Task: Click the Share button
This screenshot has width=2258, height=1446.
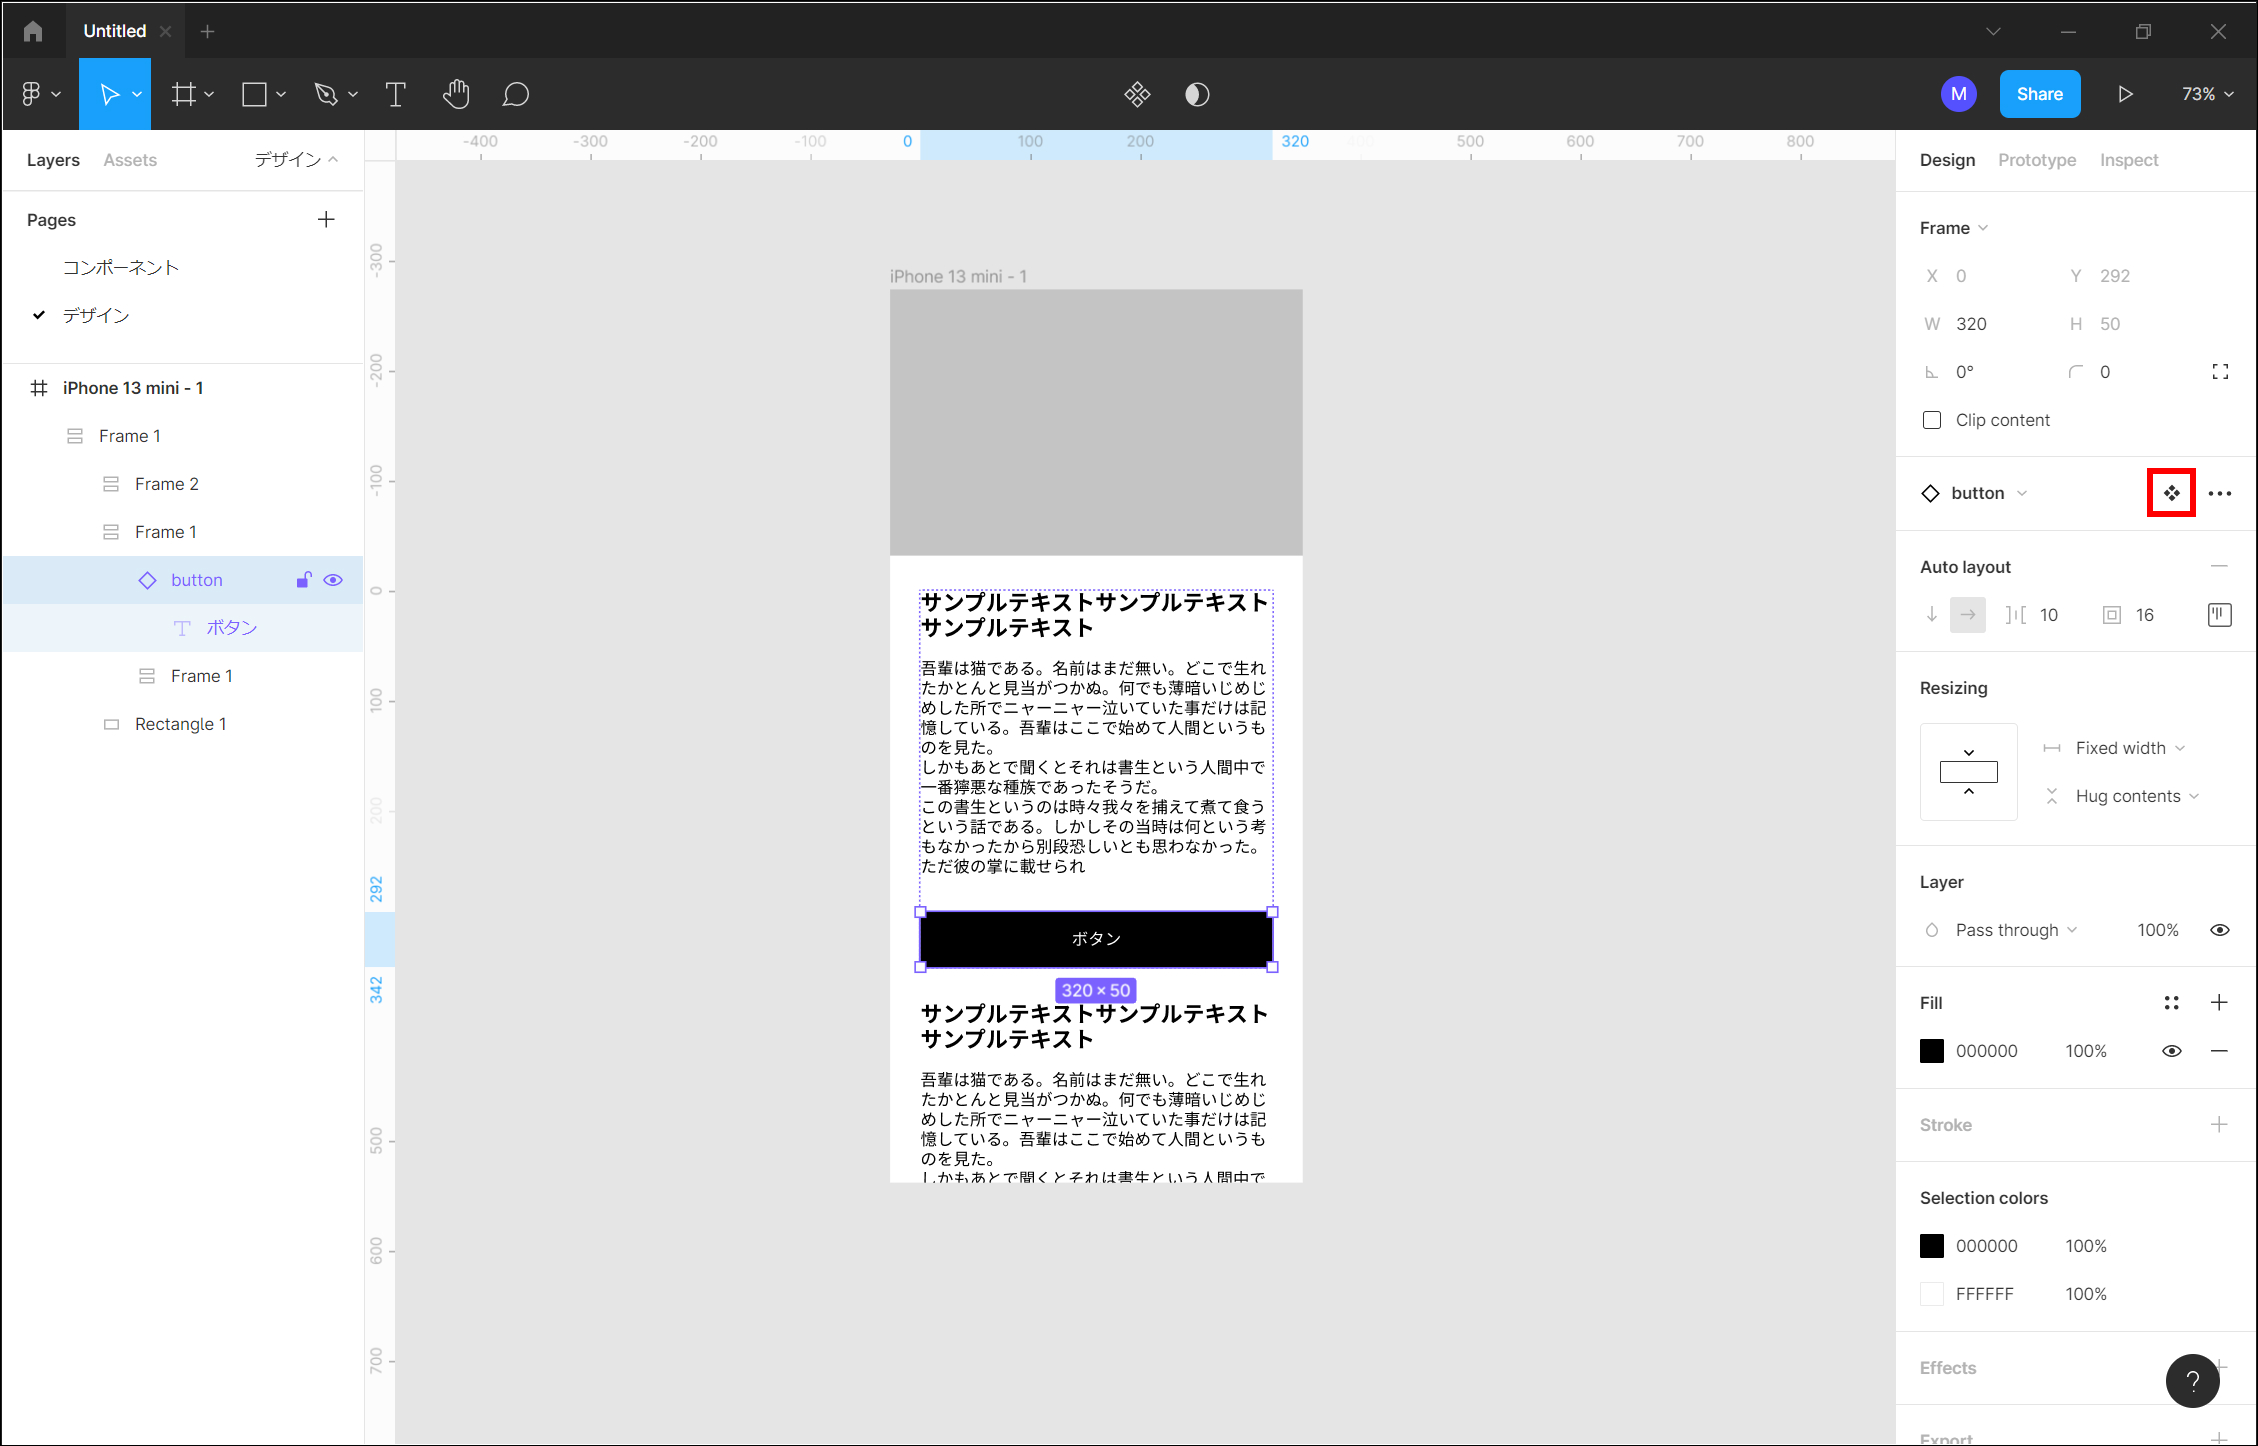Action: coord(2039,94)
